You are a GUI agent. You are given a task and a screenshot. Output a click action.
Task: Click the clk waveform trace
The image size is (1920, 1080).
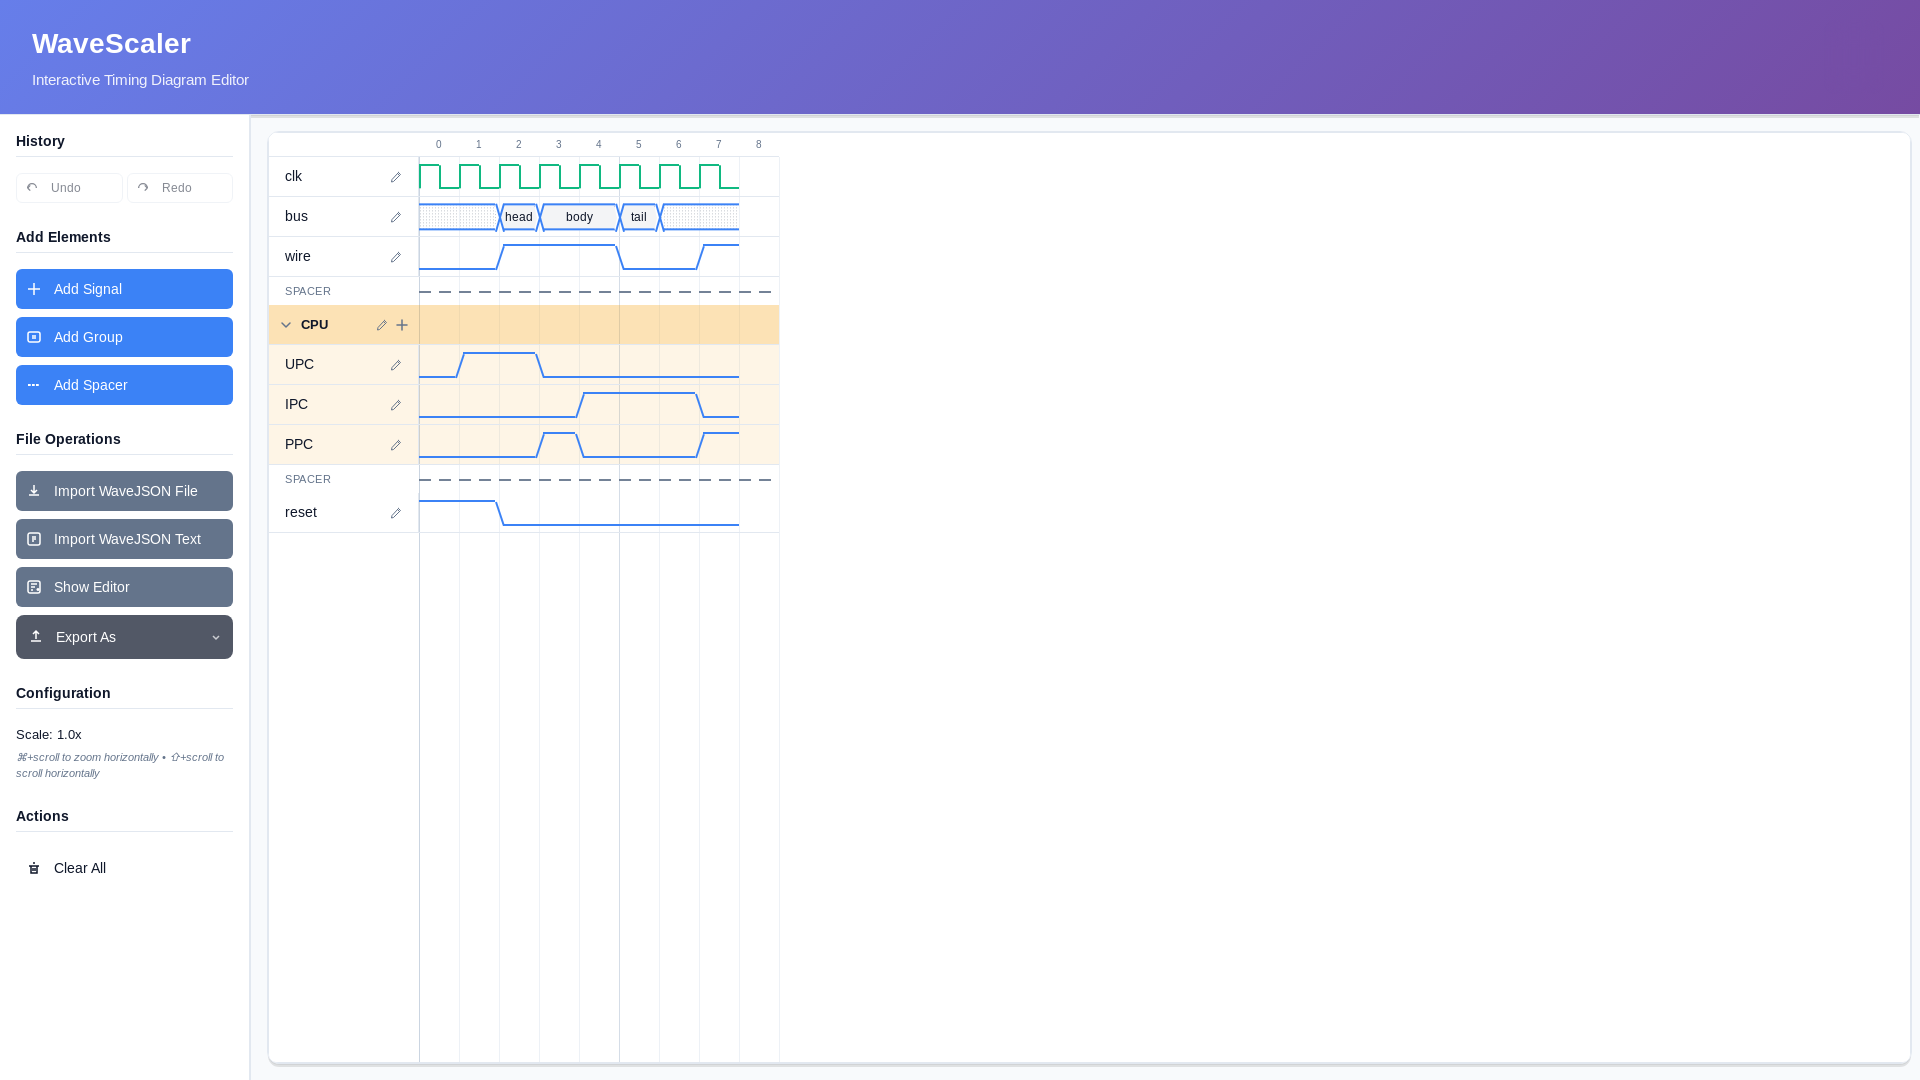pyautogui.click(x=579, y=177)
